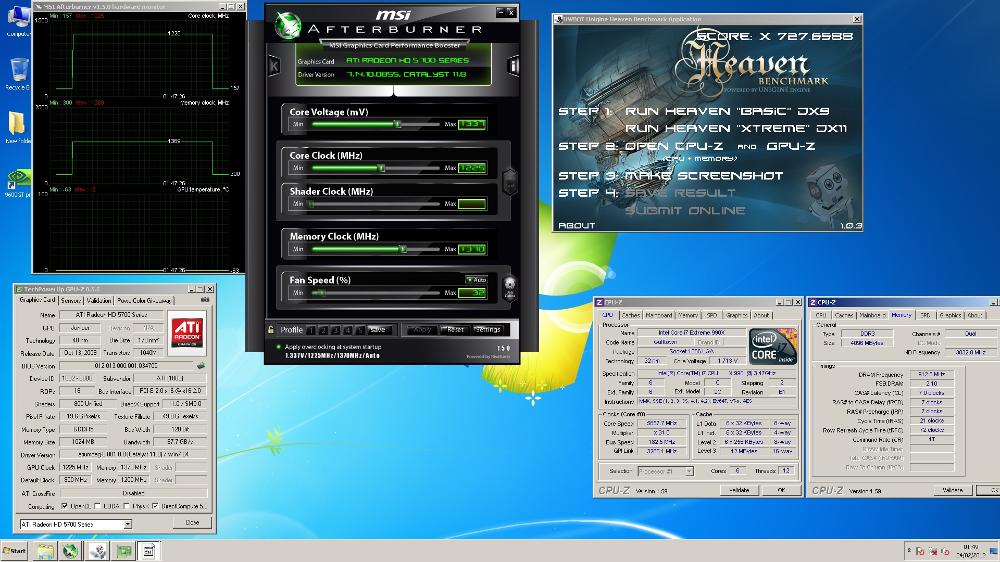
Task: Open Mainboard tab in left CPU-Z window
Action: pos(659,315)
